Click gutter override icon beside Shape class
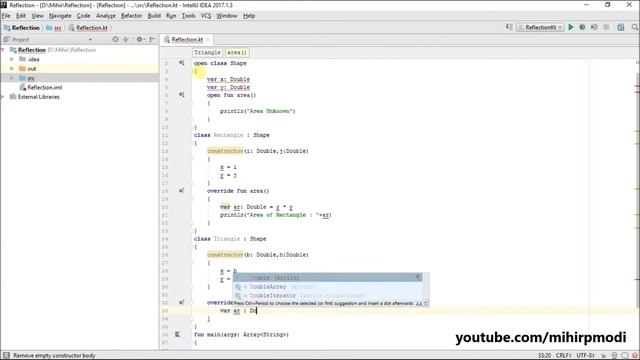 click(181, 63)
